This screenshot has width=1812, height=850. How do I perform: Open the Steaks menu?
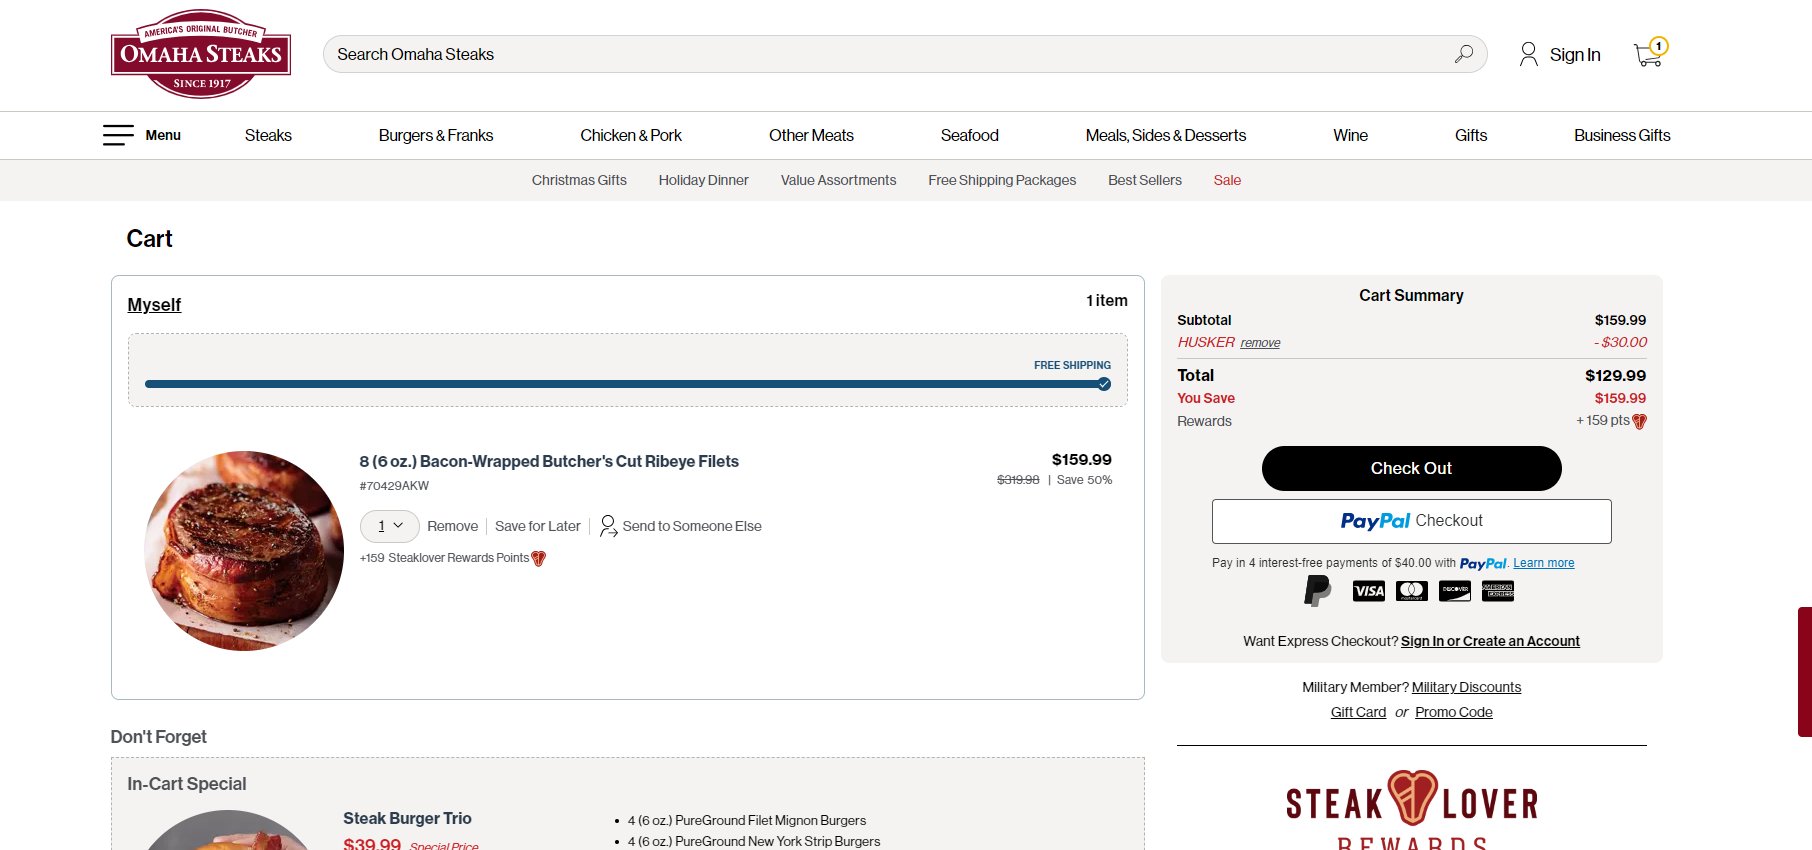coord(268,135)
